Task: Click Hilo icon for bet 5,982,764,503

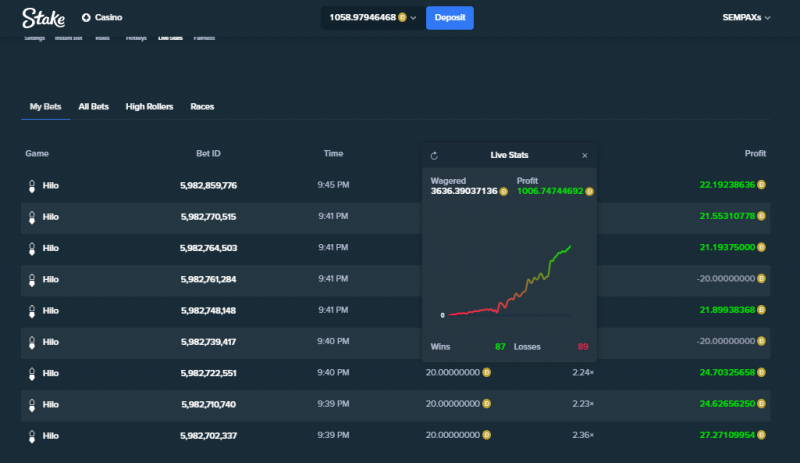Action: pyautogui.click(x=32, y=249)
